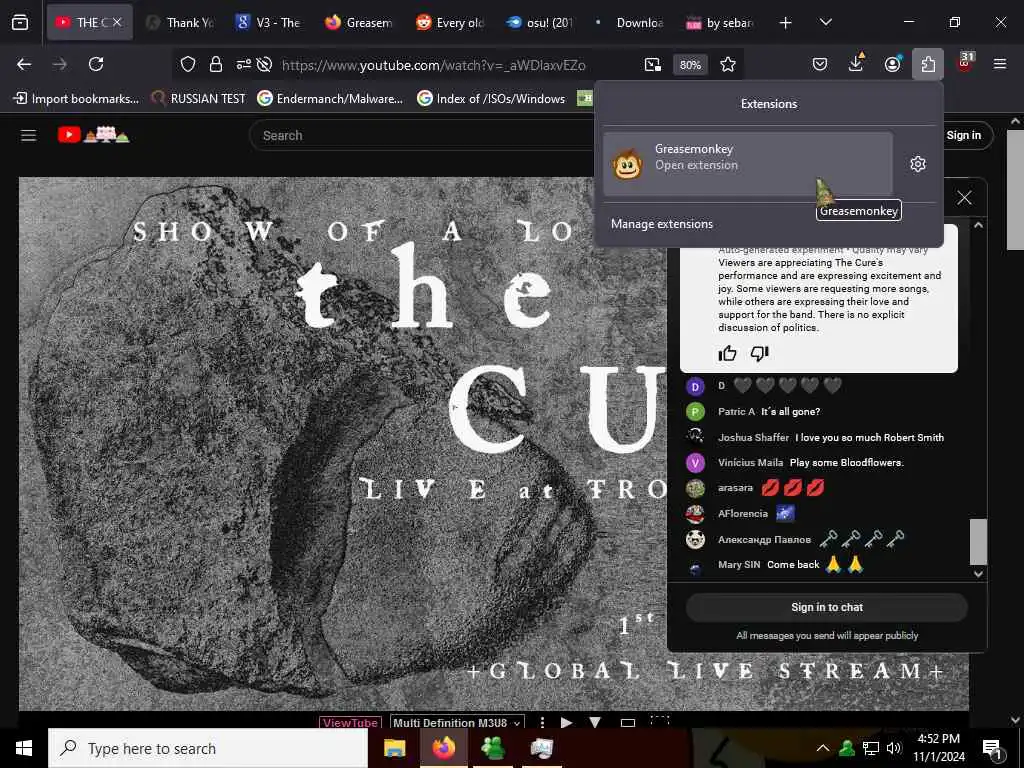Open a new browser tab
1024x768 pixels.
pyautogui.click(x=786, y=23)
